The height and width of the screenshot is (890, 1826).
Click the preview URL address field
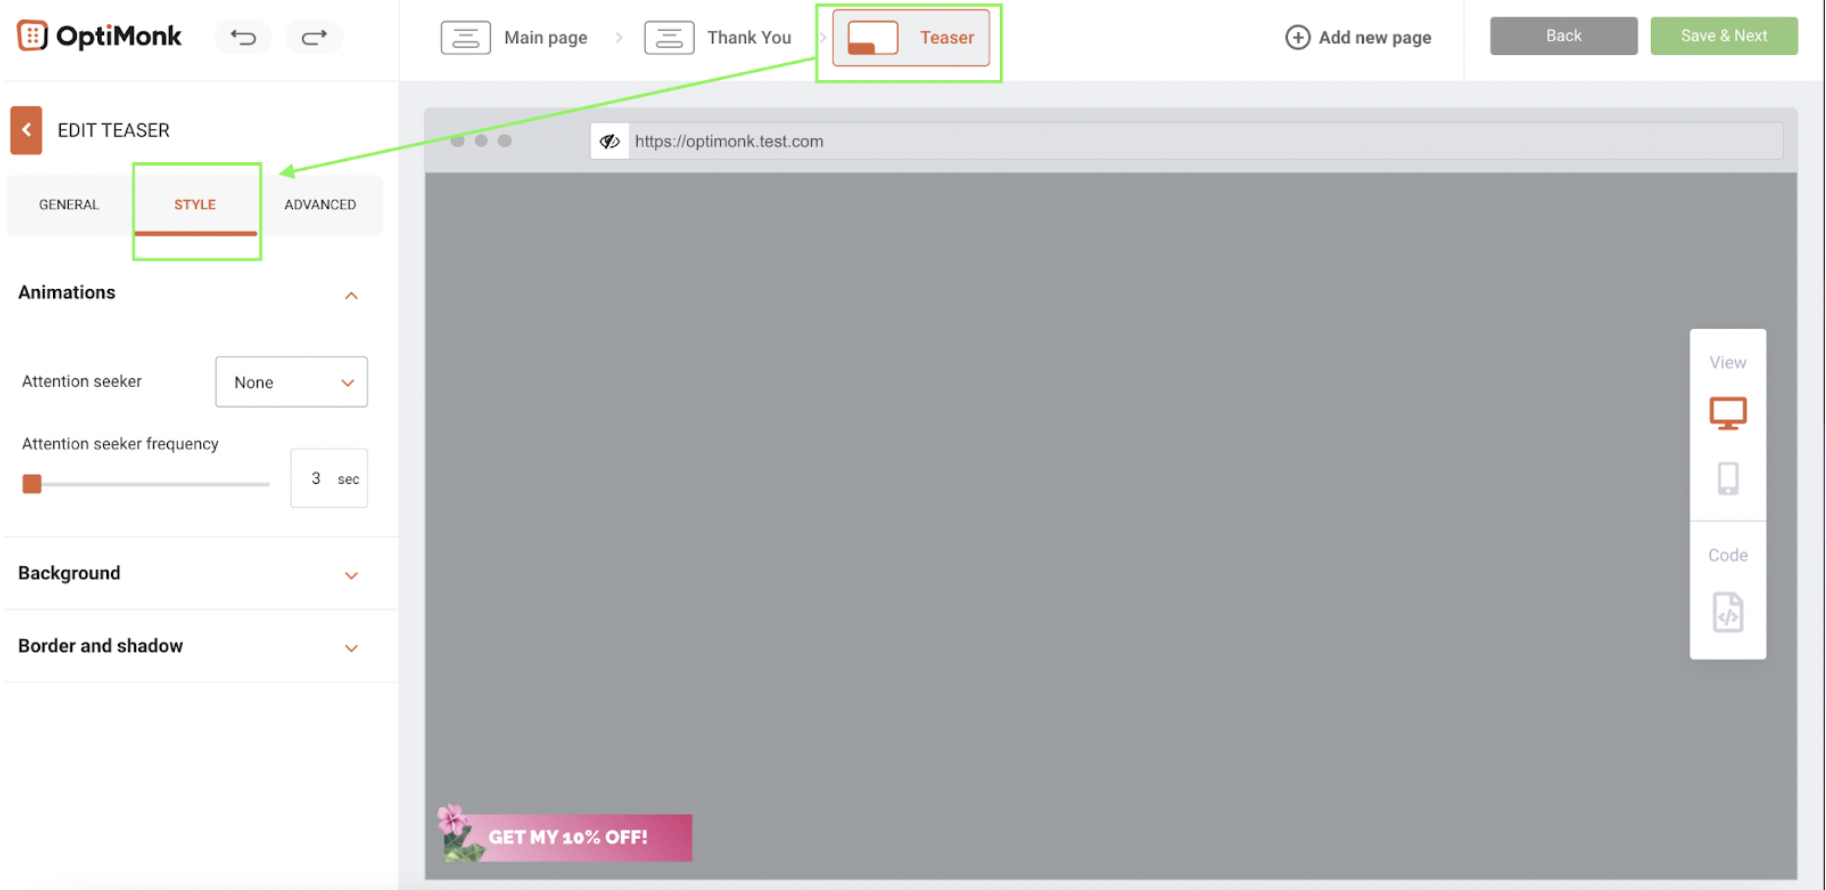click(1205, 141)
